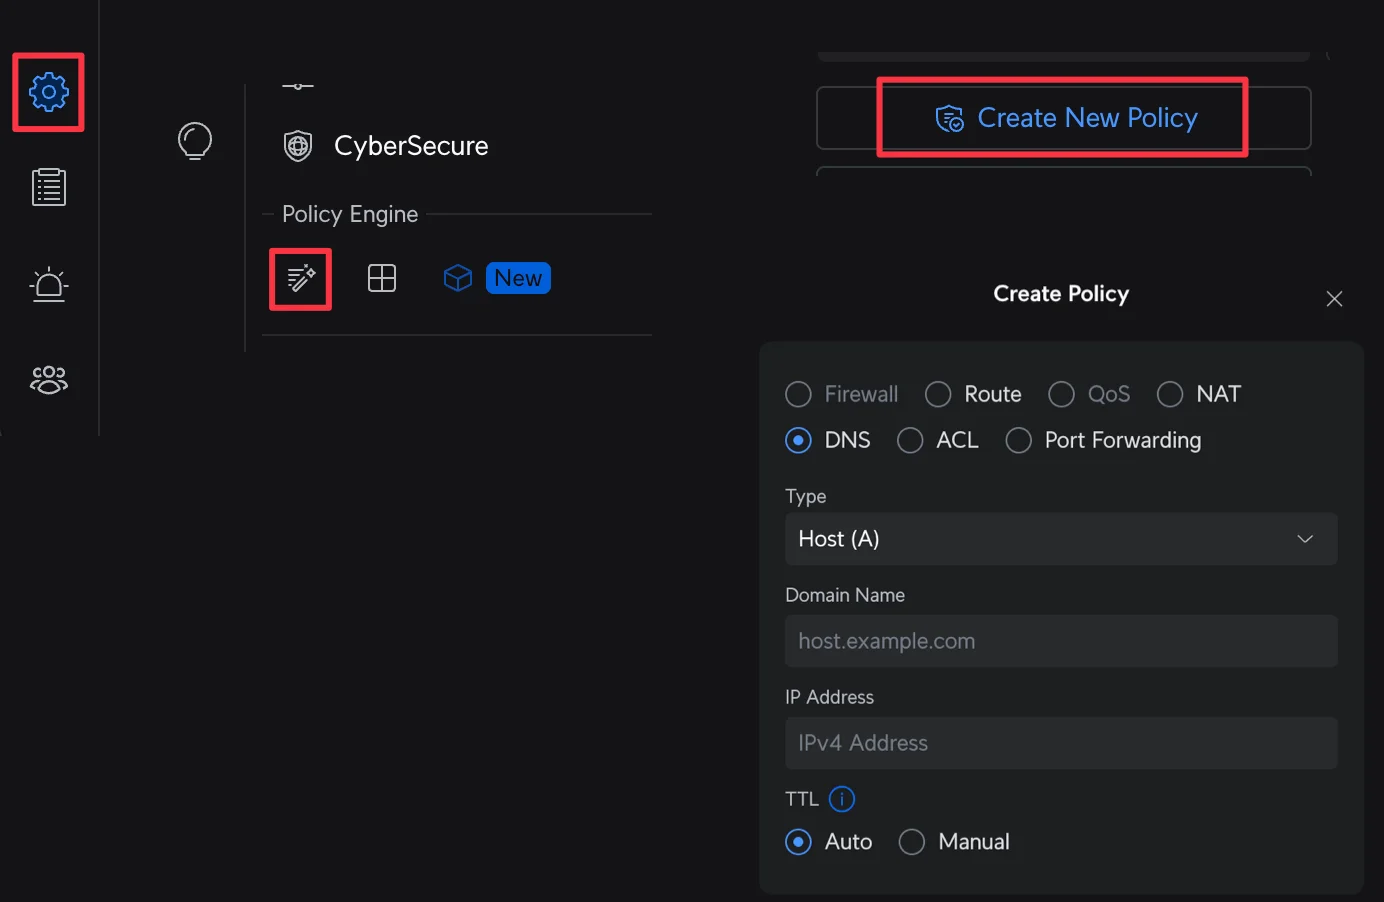The image size is (1384, 902).
Task: Choose Manual TTL mode
Action: pyautogui.click(x=911, y=841)
